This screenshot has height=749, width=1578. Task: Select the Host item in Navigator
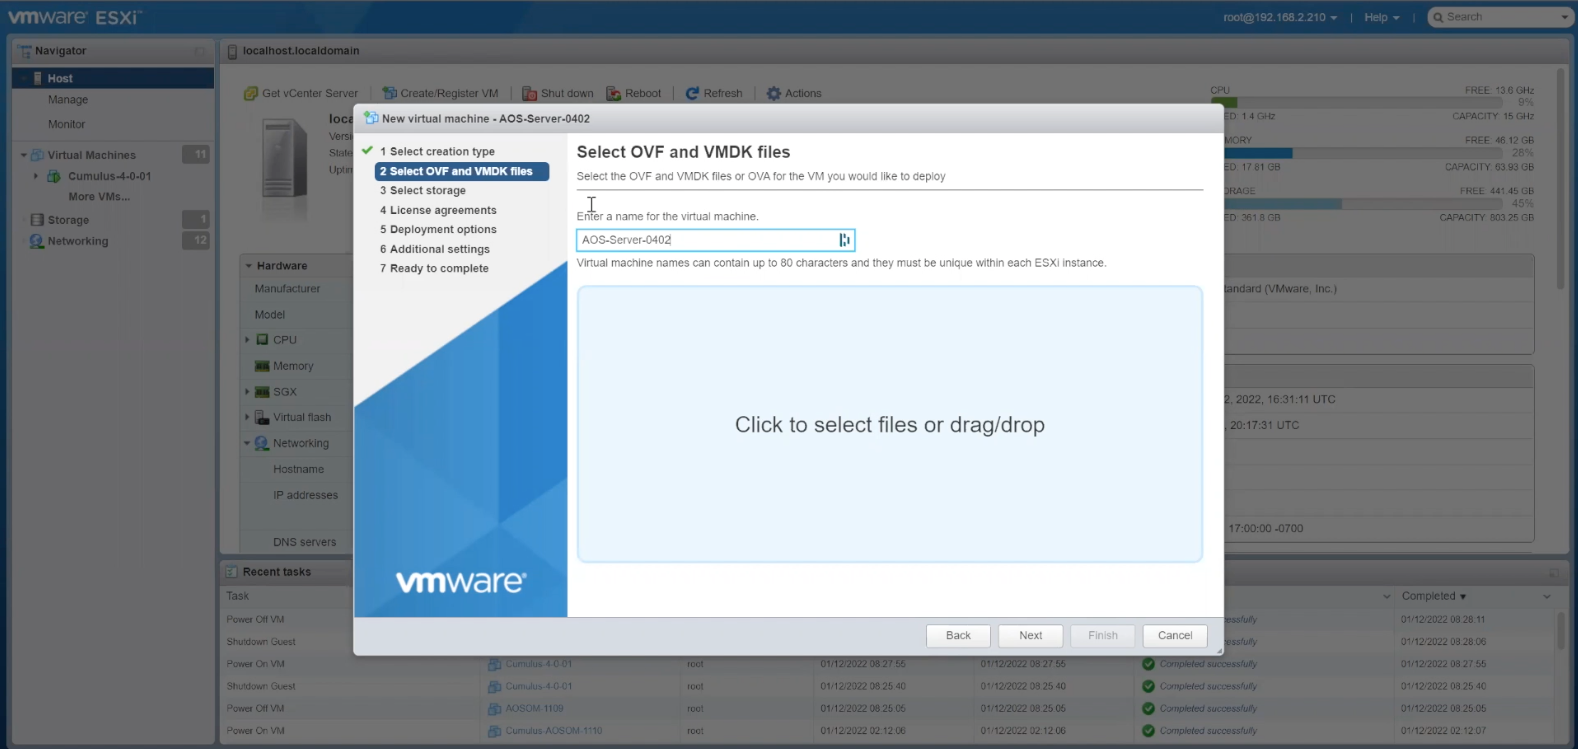click(113, 78)
